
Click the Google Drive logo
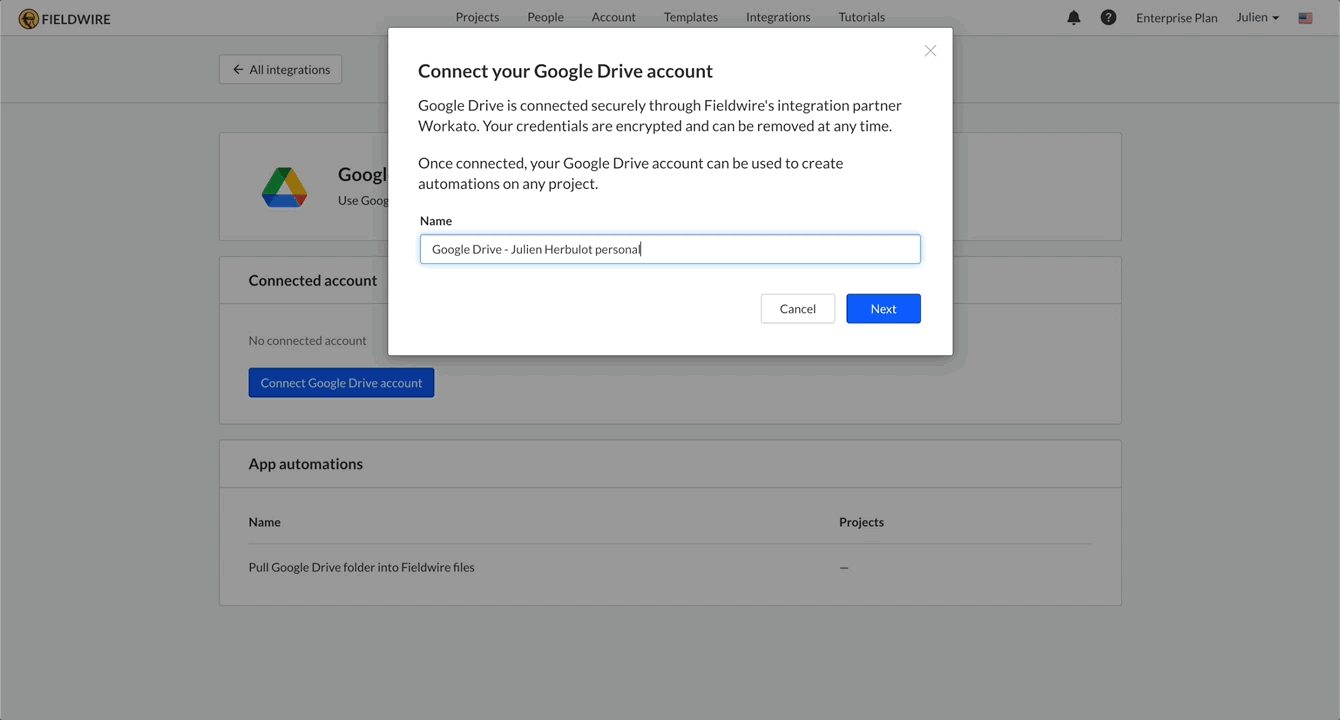point(284,187)
